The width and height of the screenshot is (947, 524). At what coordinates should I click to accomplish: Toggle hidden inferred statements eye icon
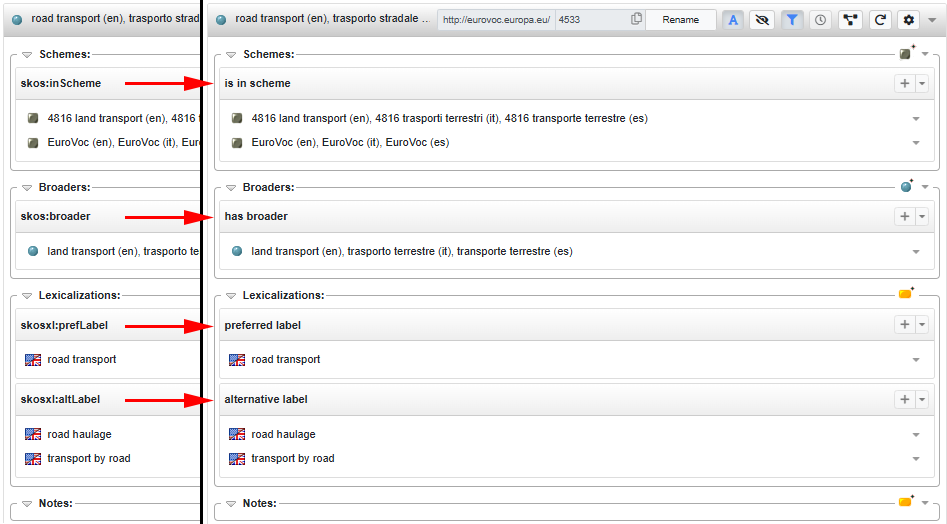(762, 20)
